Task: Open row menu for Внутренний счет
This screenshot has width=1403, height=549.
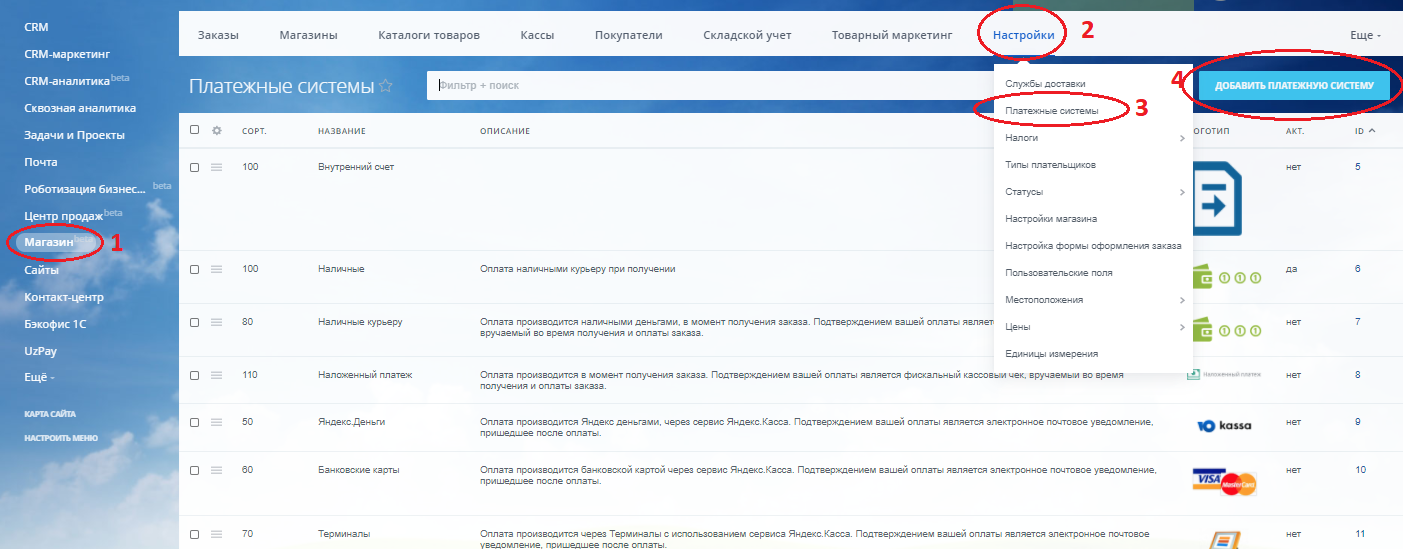Action: [x=216, y=167]
